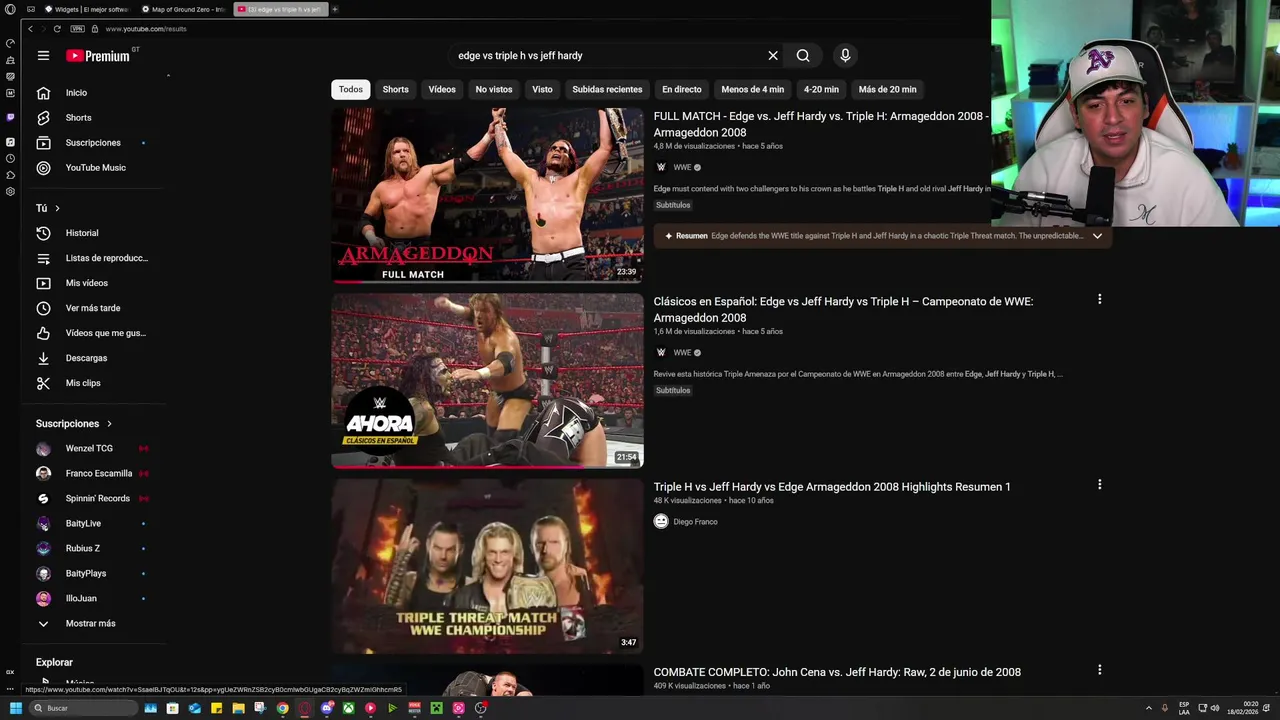Open the Windows Start menu

[15, 708]
